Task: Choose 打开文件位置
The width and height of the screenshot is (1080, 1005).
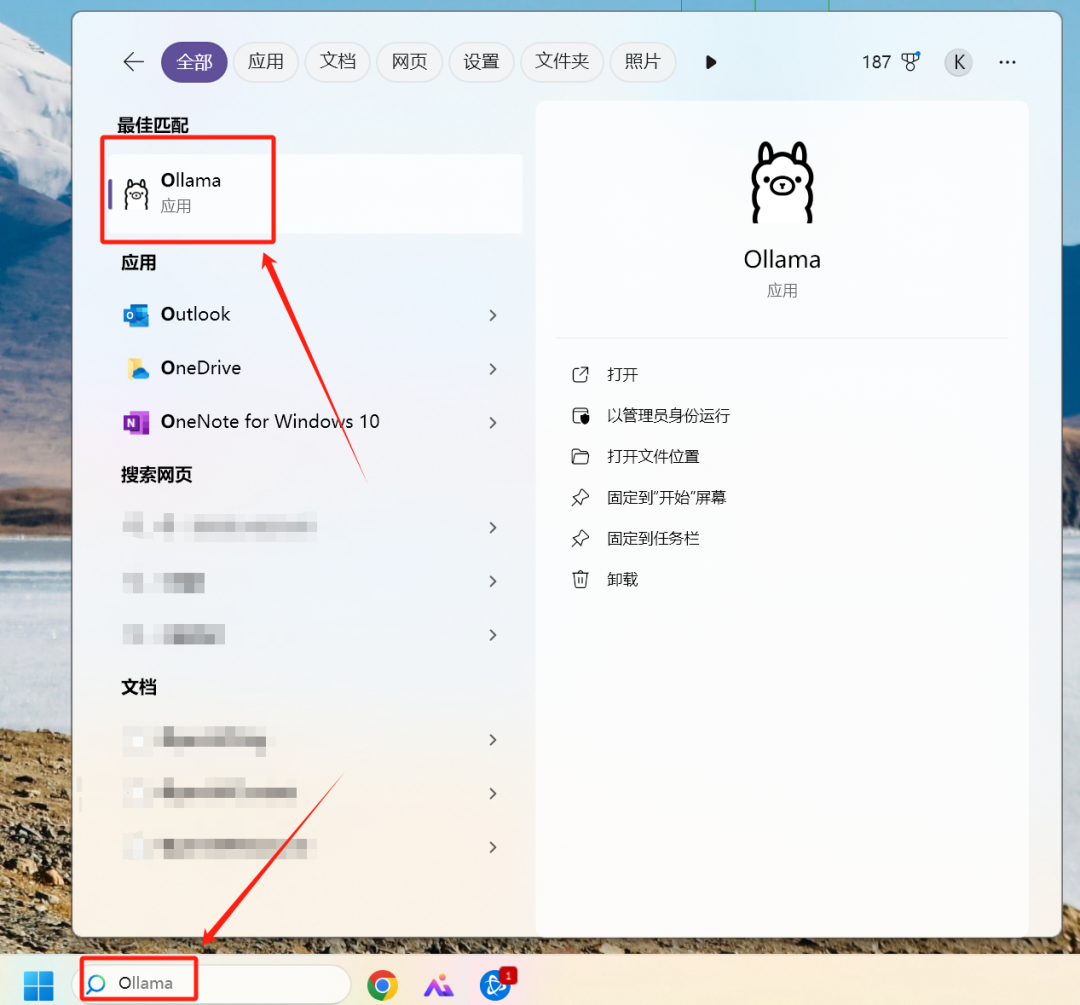Action: pyautogui.click(x=653, y=457)
